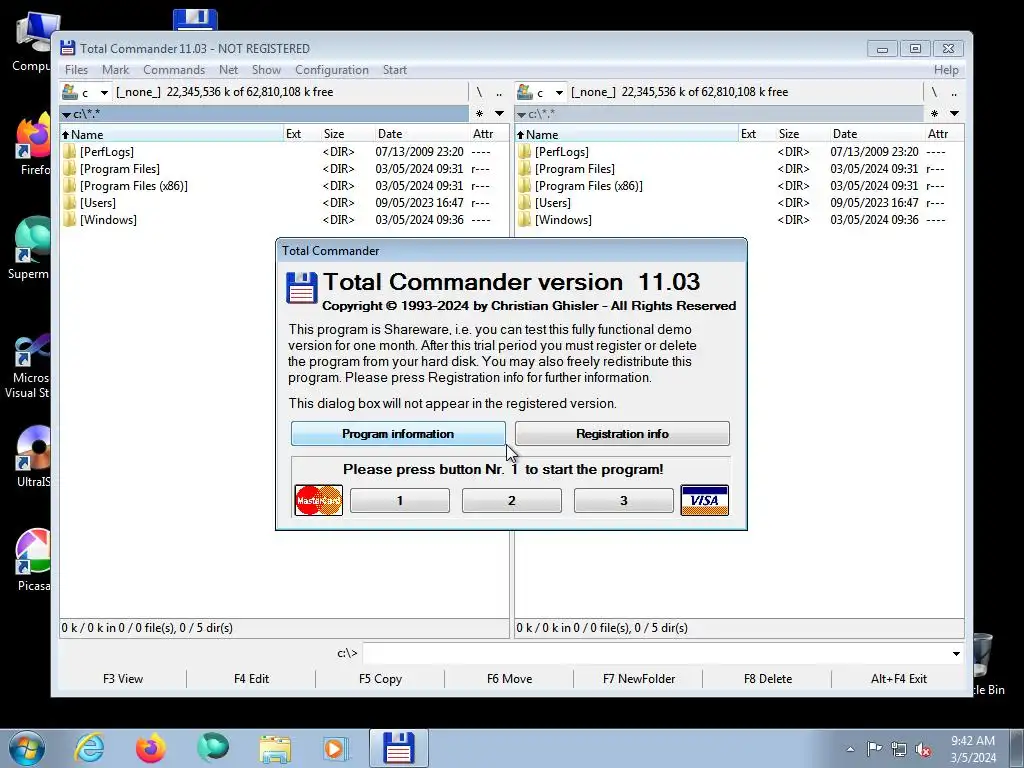Open the Help menu
The image size is (1024, 768).
[x=946, y=70]
